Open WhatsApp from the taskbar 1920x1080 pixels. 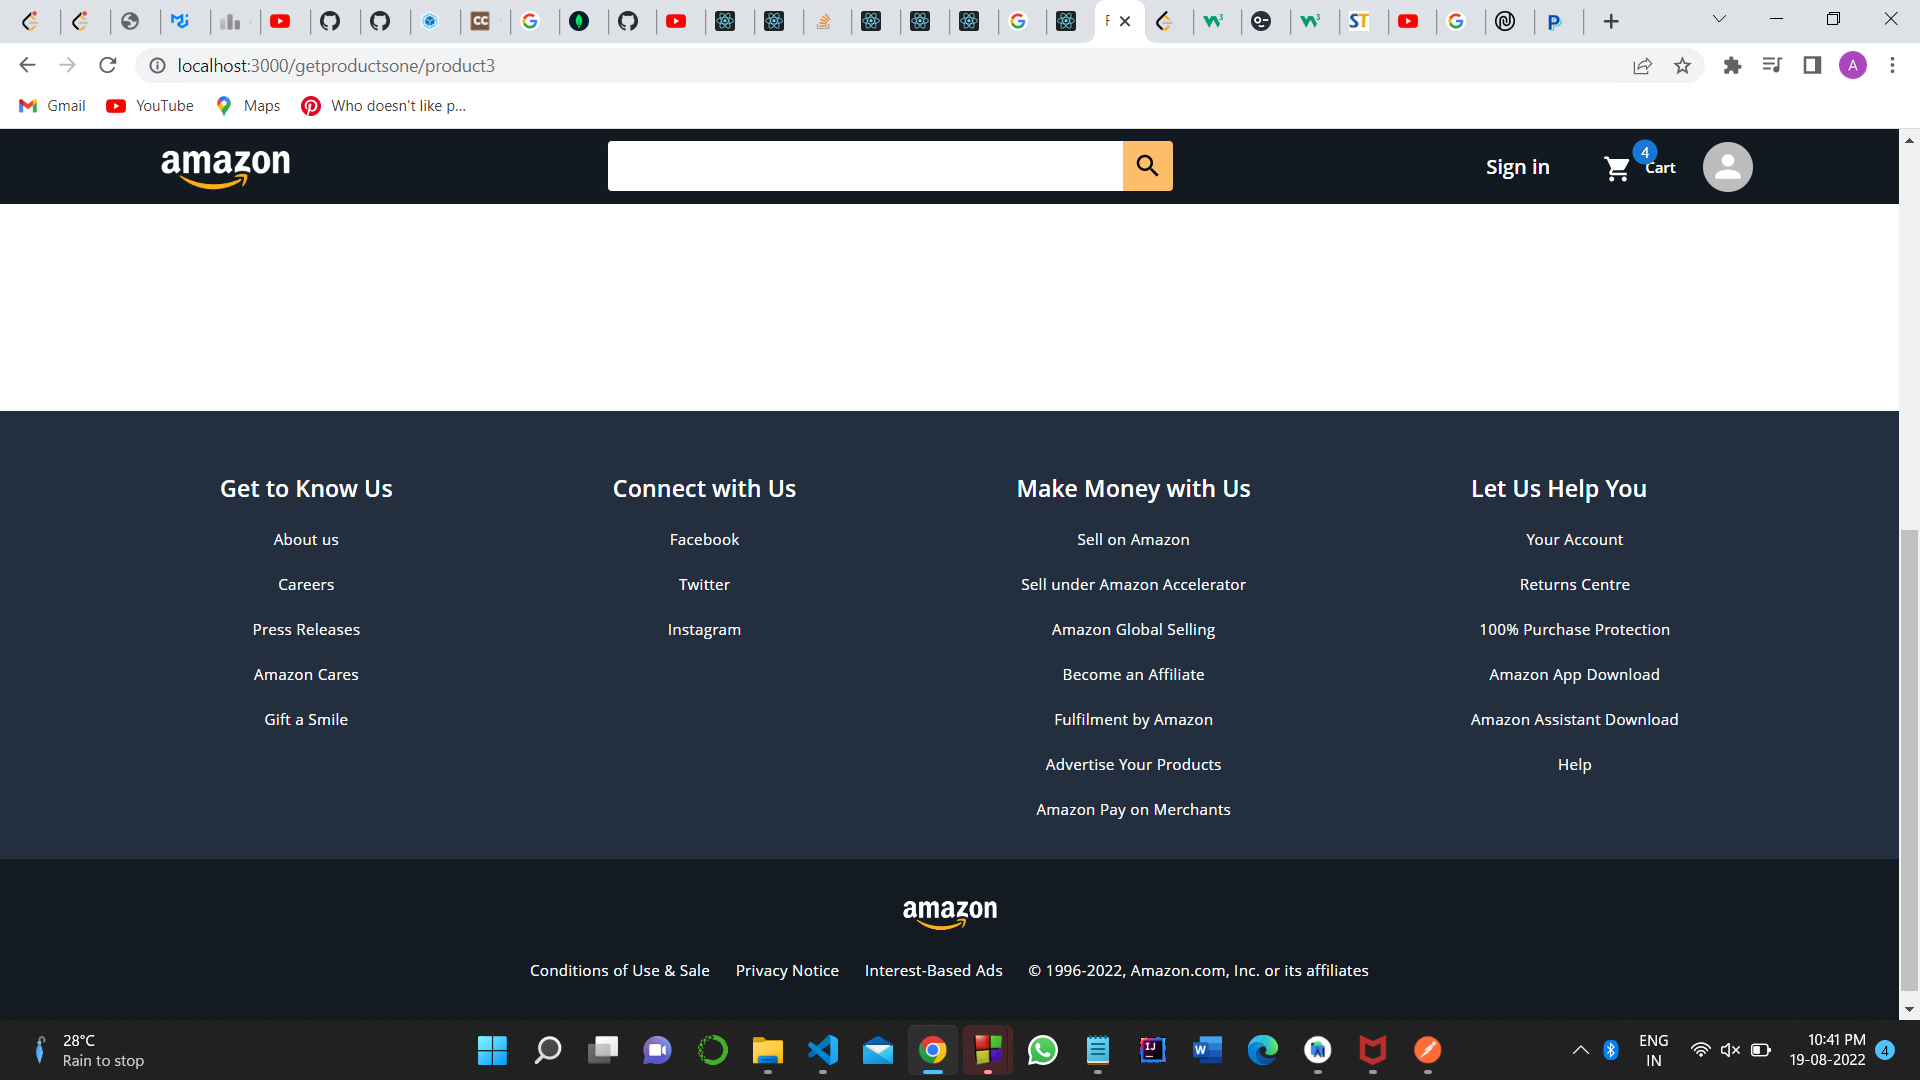[1042, 1051]
